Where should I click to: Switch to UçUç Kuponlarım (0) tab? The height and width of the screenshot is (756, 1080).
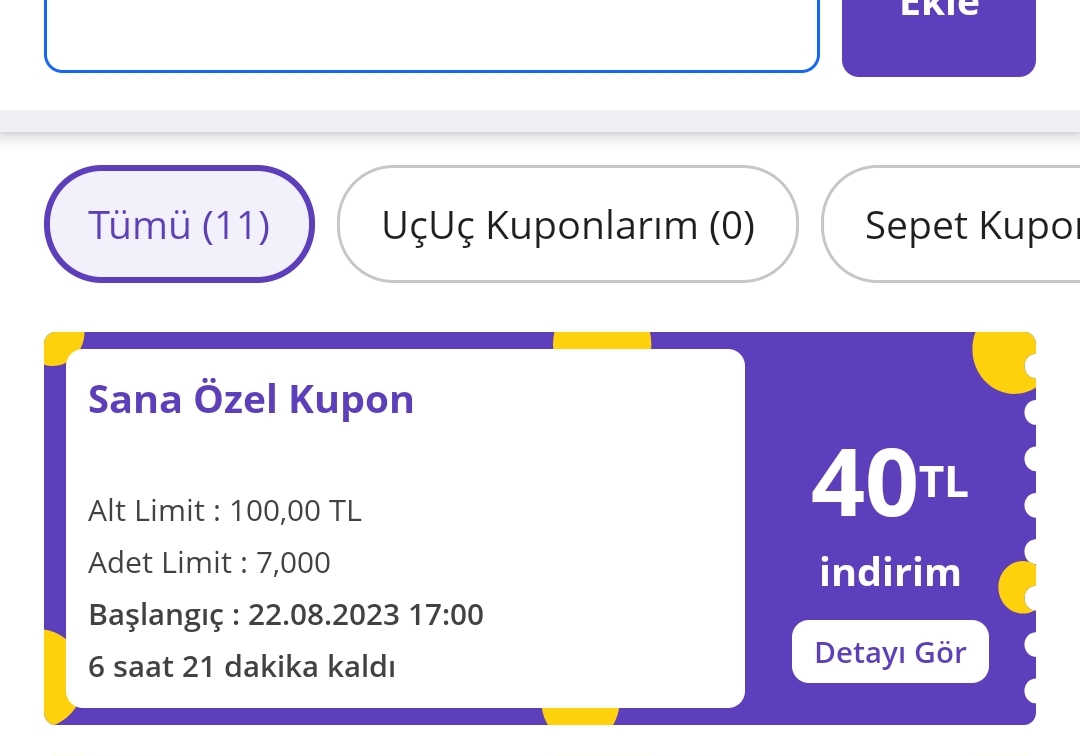567,225
